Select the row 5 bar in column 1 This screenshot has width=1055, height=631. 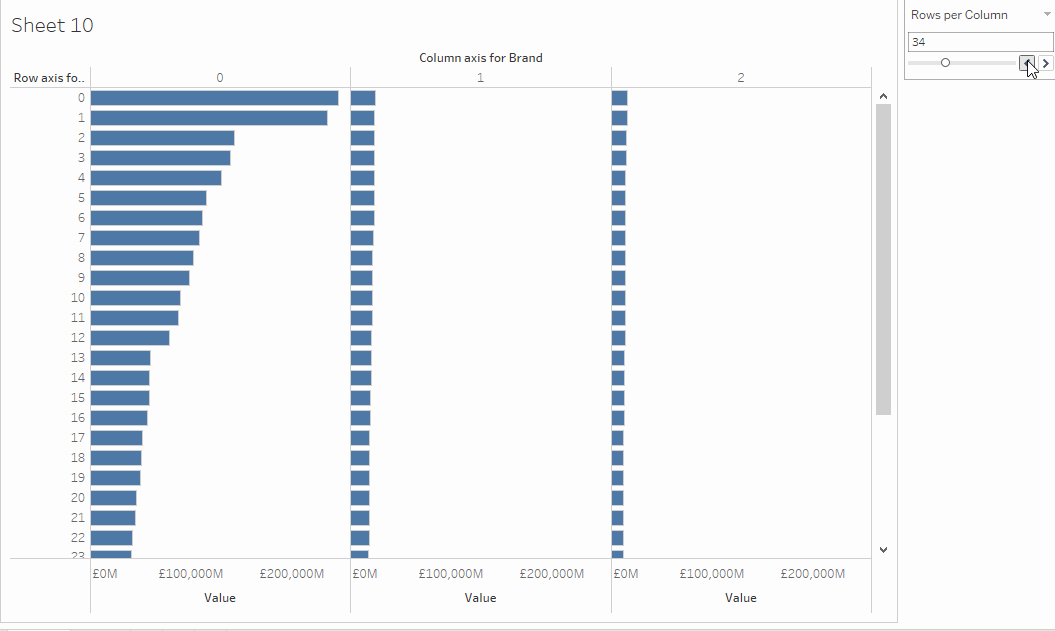pos(362,198)
